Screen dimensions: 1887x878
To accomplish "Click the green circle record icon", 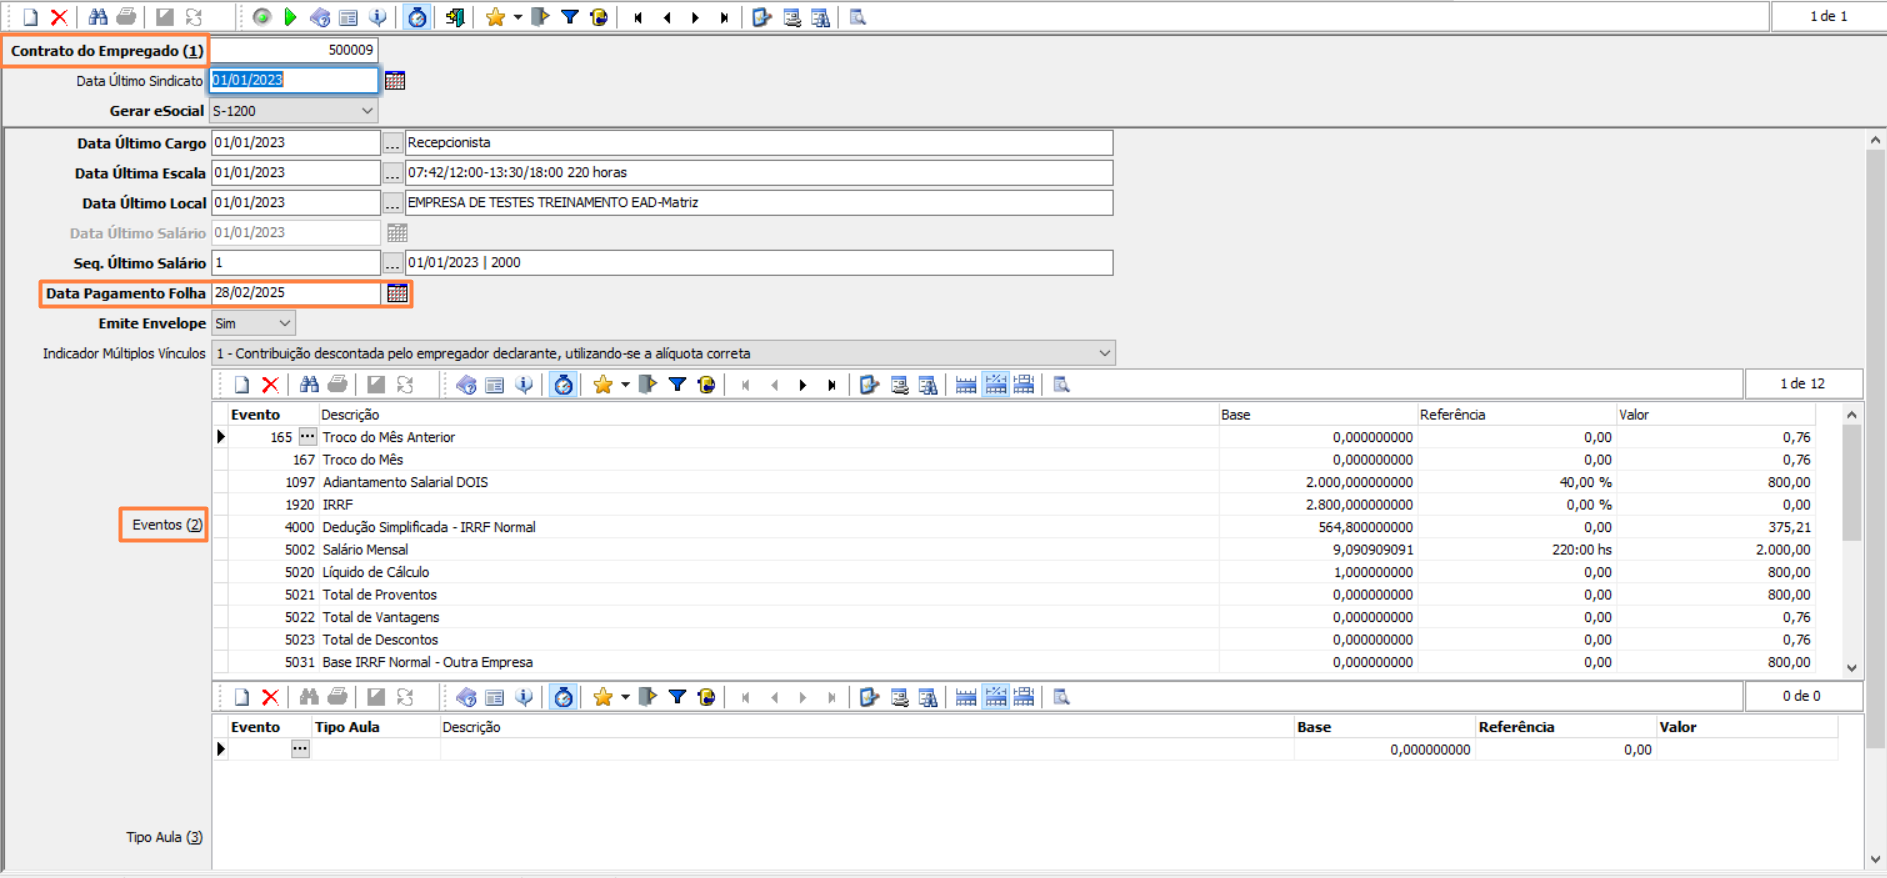I will 262,17.
